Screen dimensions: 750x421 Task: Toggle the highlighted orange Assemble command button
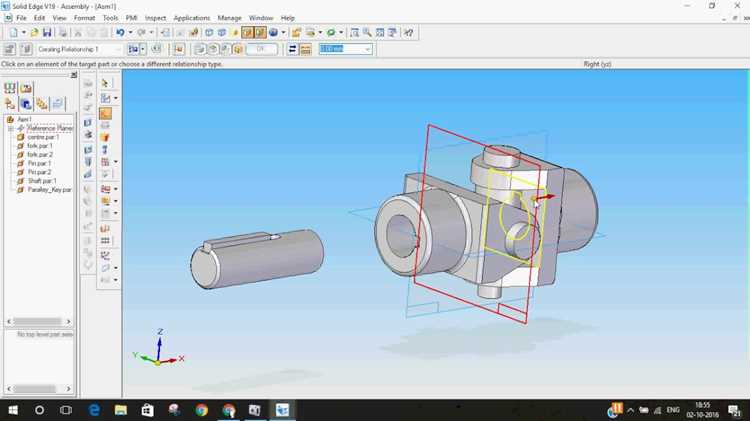[x=105, y=113]
